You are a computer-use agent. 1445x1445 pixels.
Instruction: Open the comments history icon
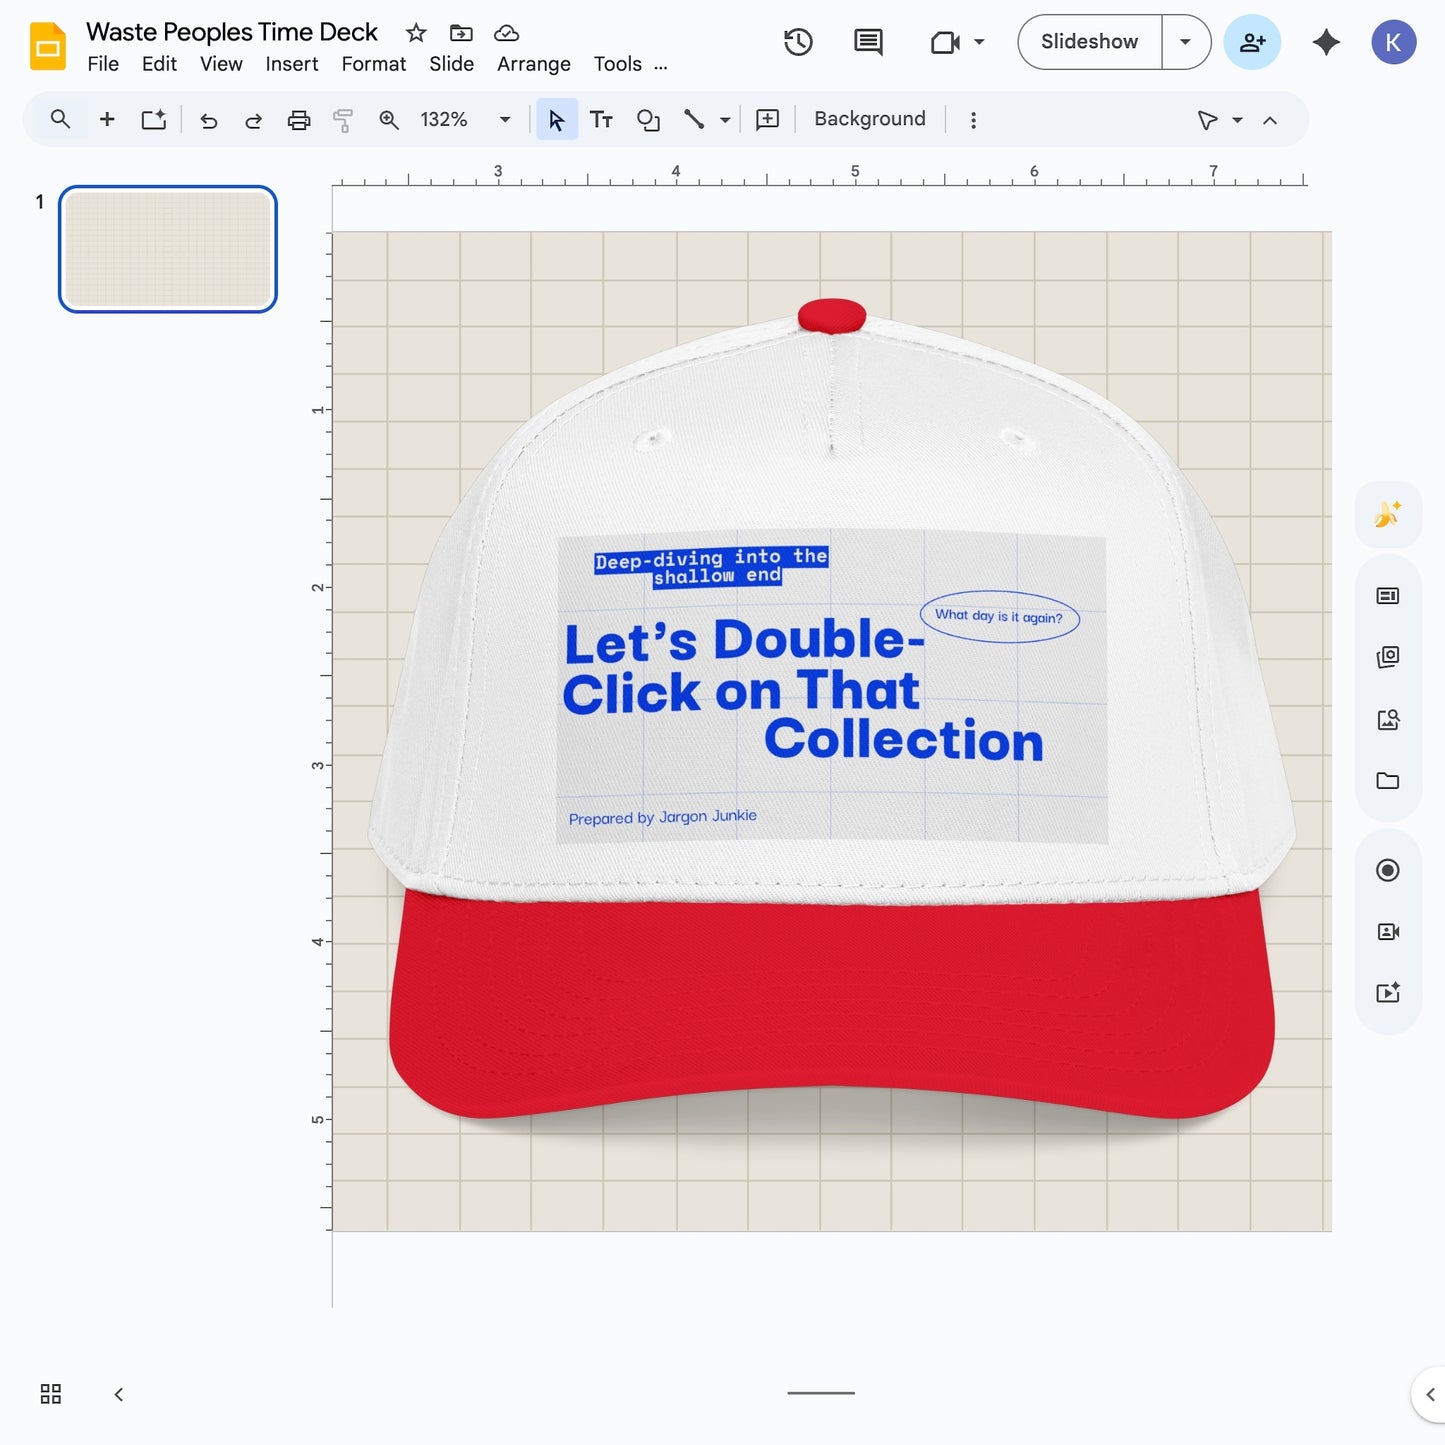[868, 42]
